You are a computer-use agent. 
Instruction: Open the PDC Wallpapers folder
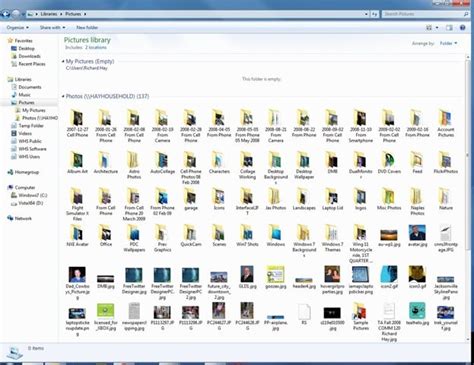pos(134,238)
